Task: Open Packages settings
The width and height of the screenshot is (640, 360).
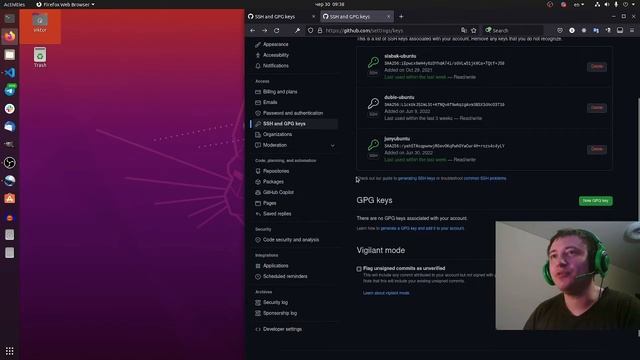Action: click(273, 182)
